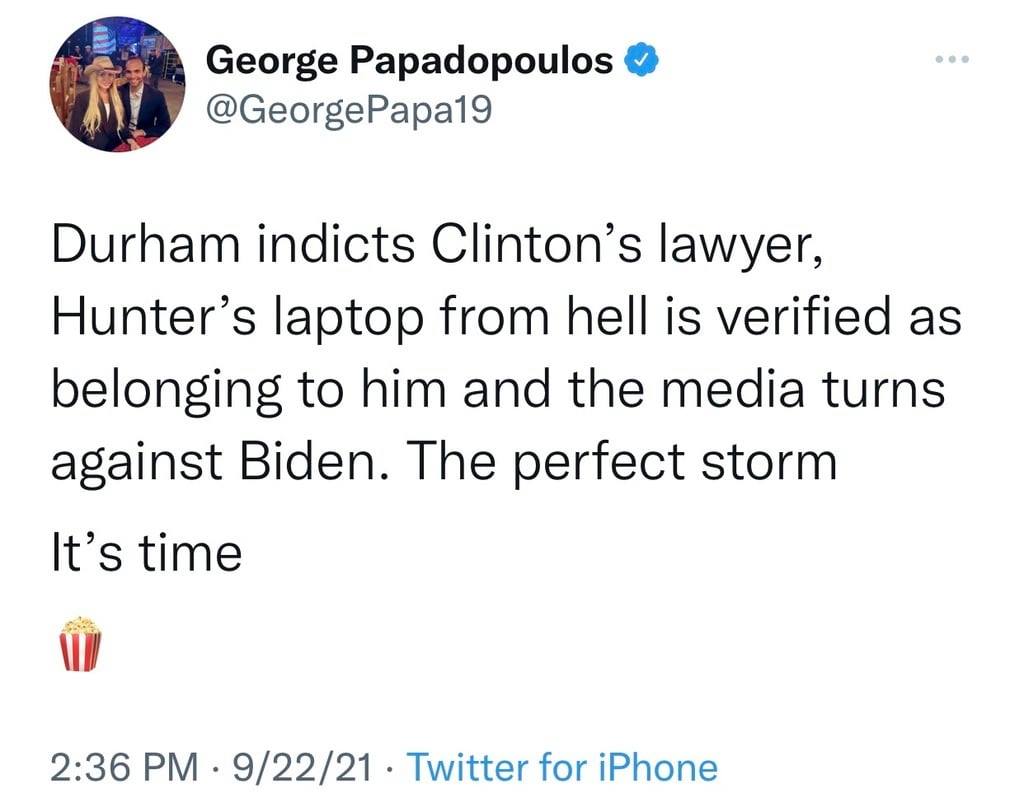
Task: Click the blue verified badge icon
Action: (x=641, y=61)
